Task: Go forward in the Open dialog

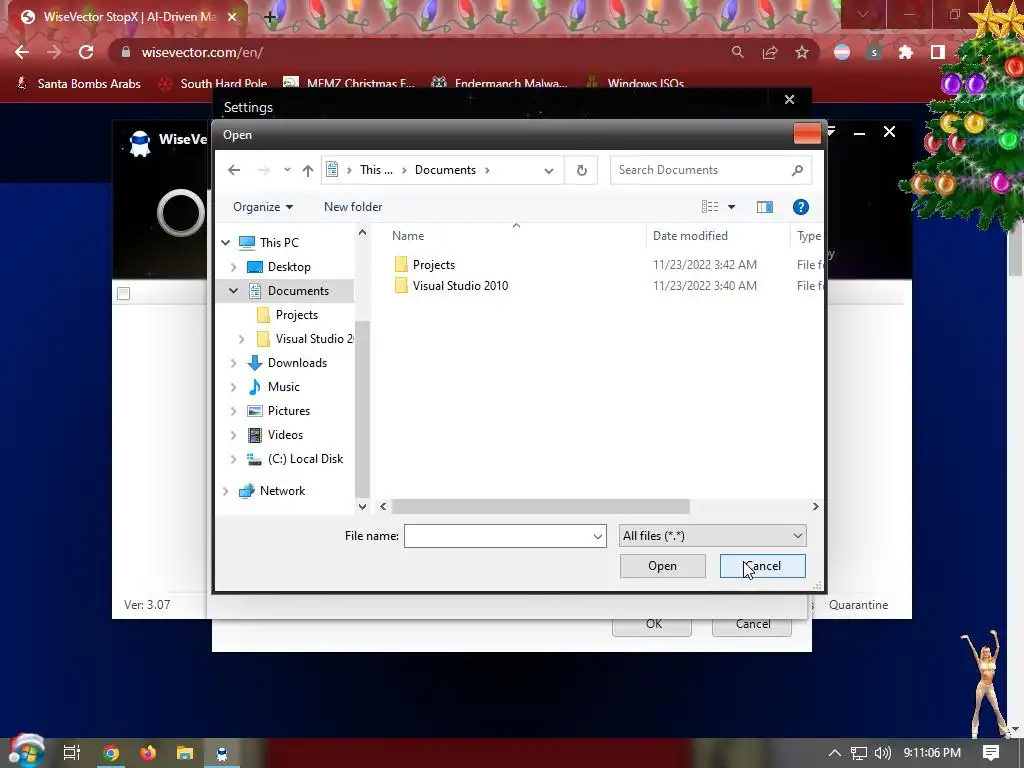Action: [264, 170]
